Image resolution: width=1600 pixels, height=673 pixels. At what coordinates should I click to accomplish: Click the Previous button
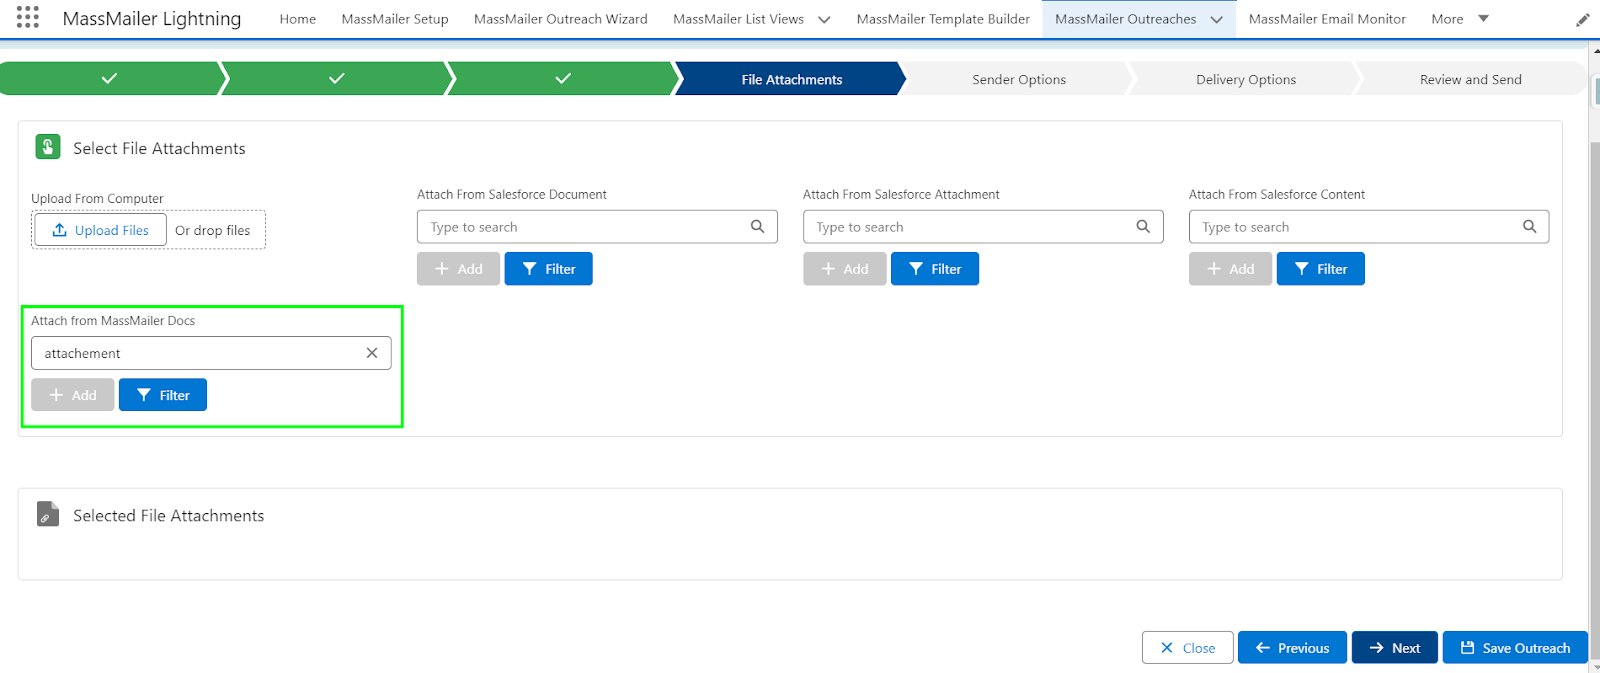[1293, 648]
